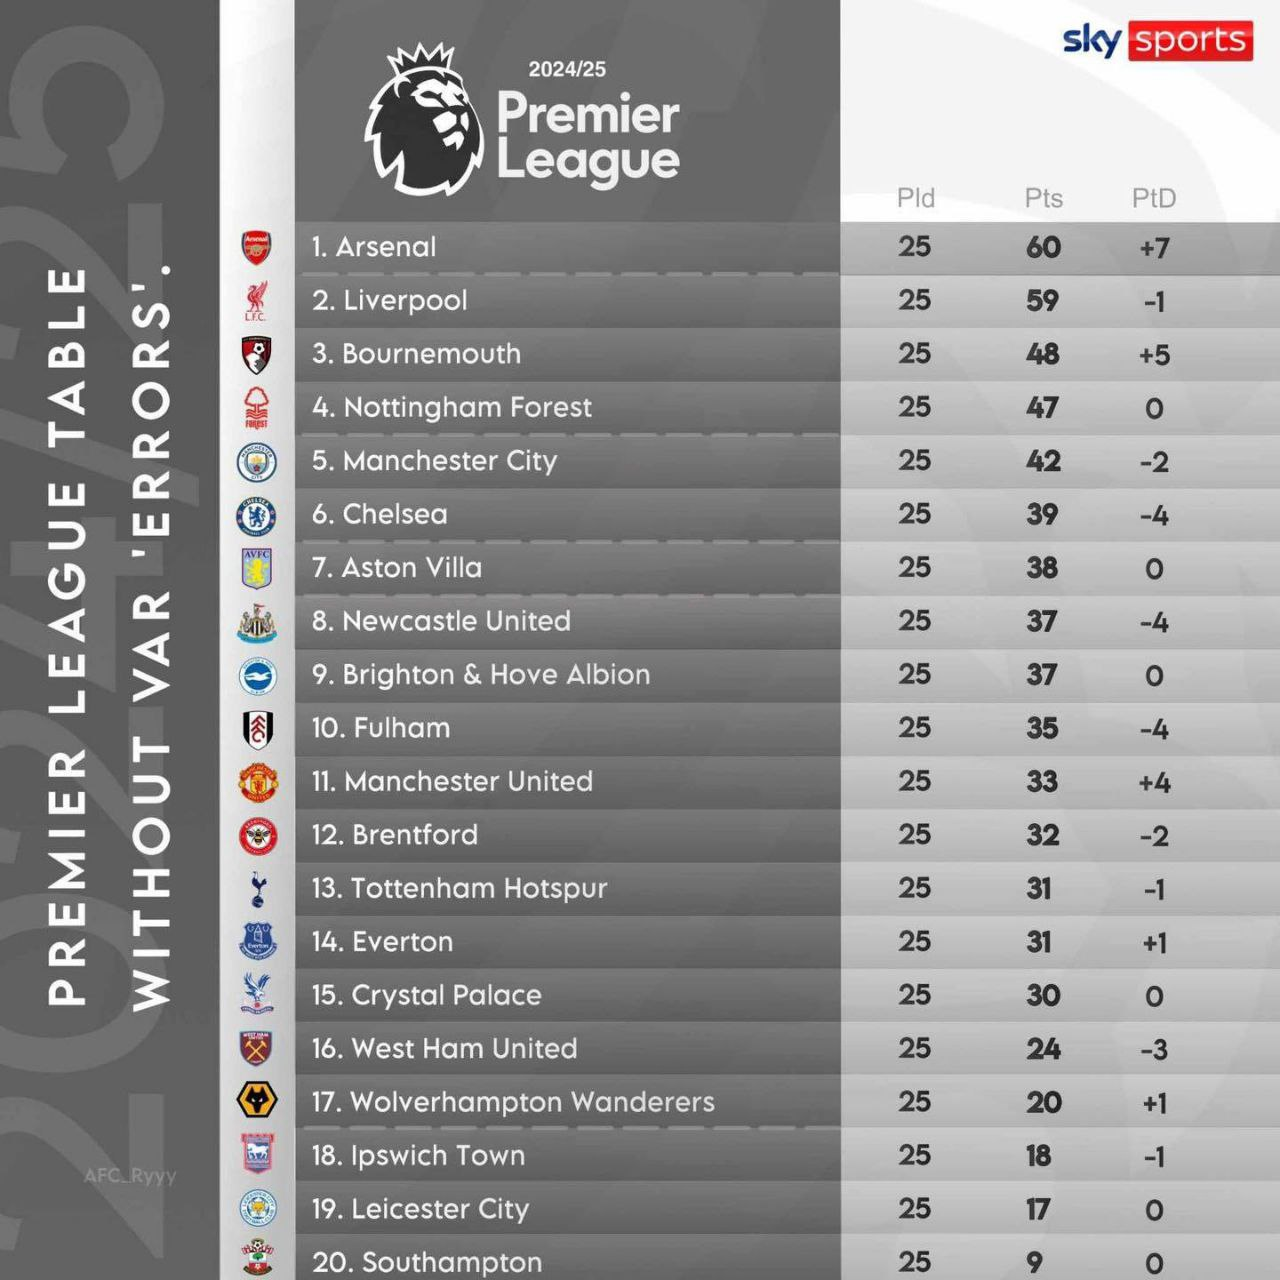This screenshot has width=1280, height=1280.
Task: Select the Pts column header
Action: (1043, 198)
